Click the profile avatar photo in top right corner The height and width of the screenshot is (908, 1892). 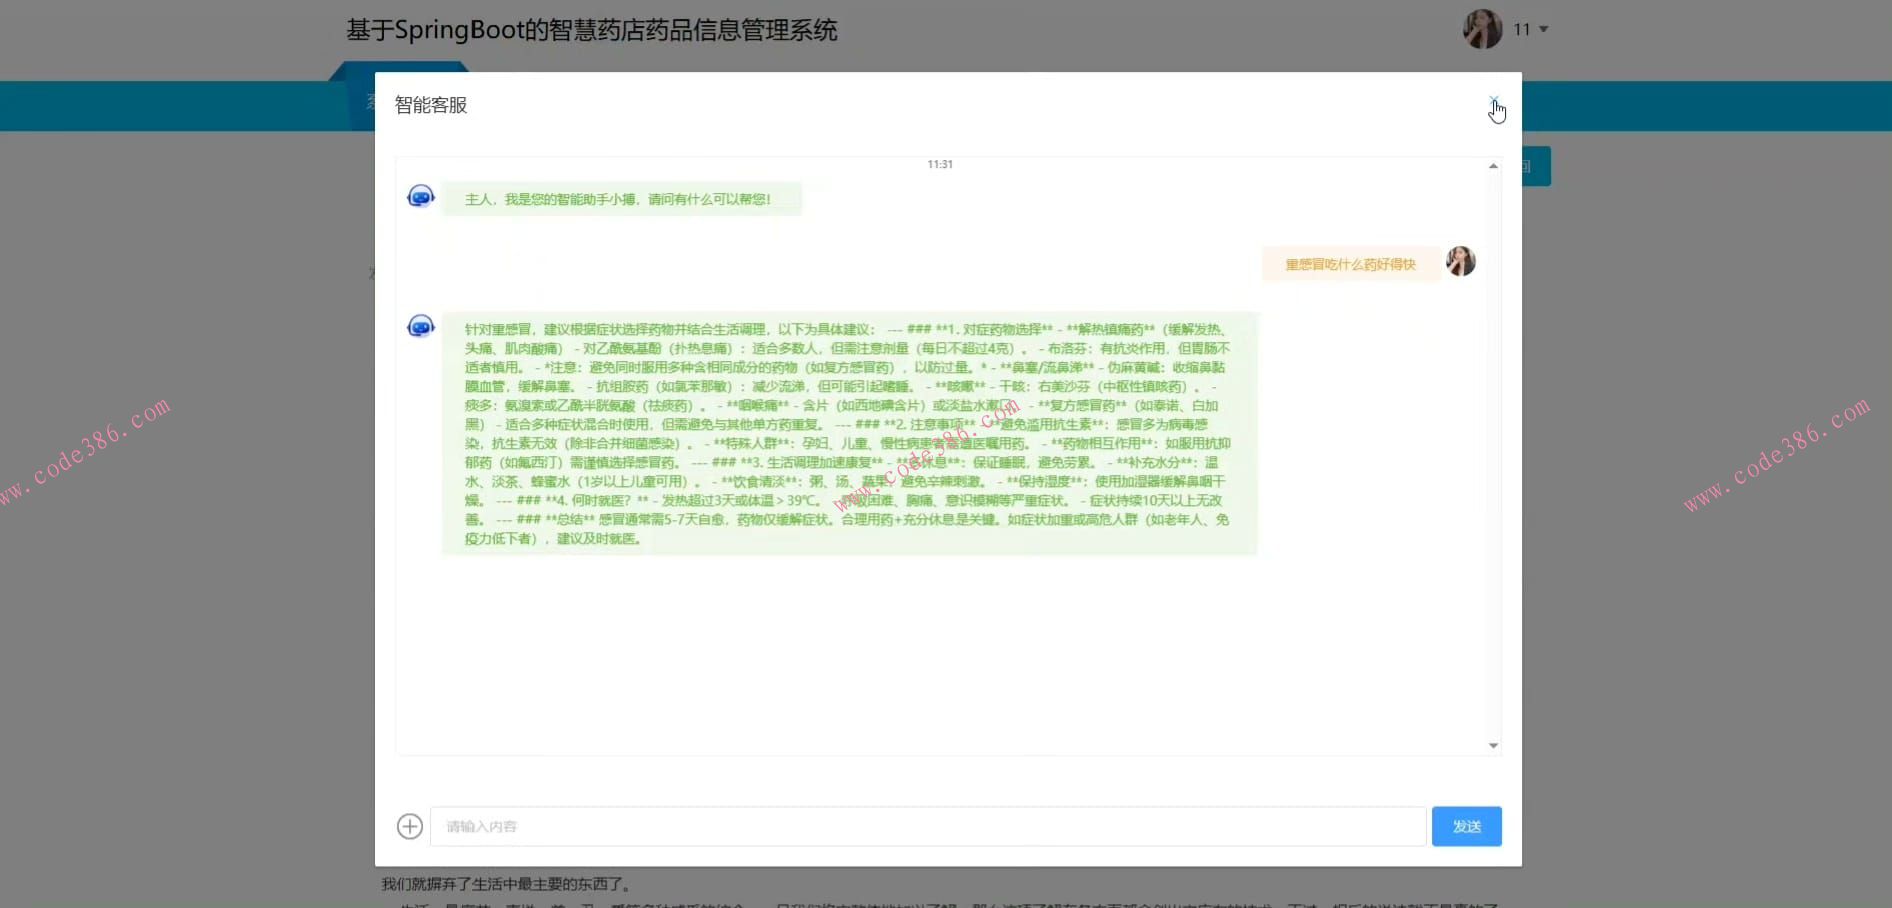pos(1483,29)
